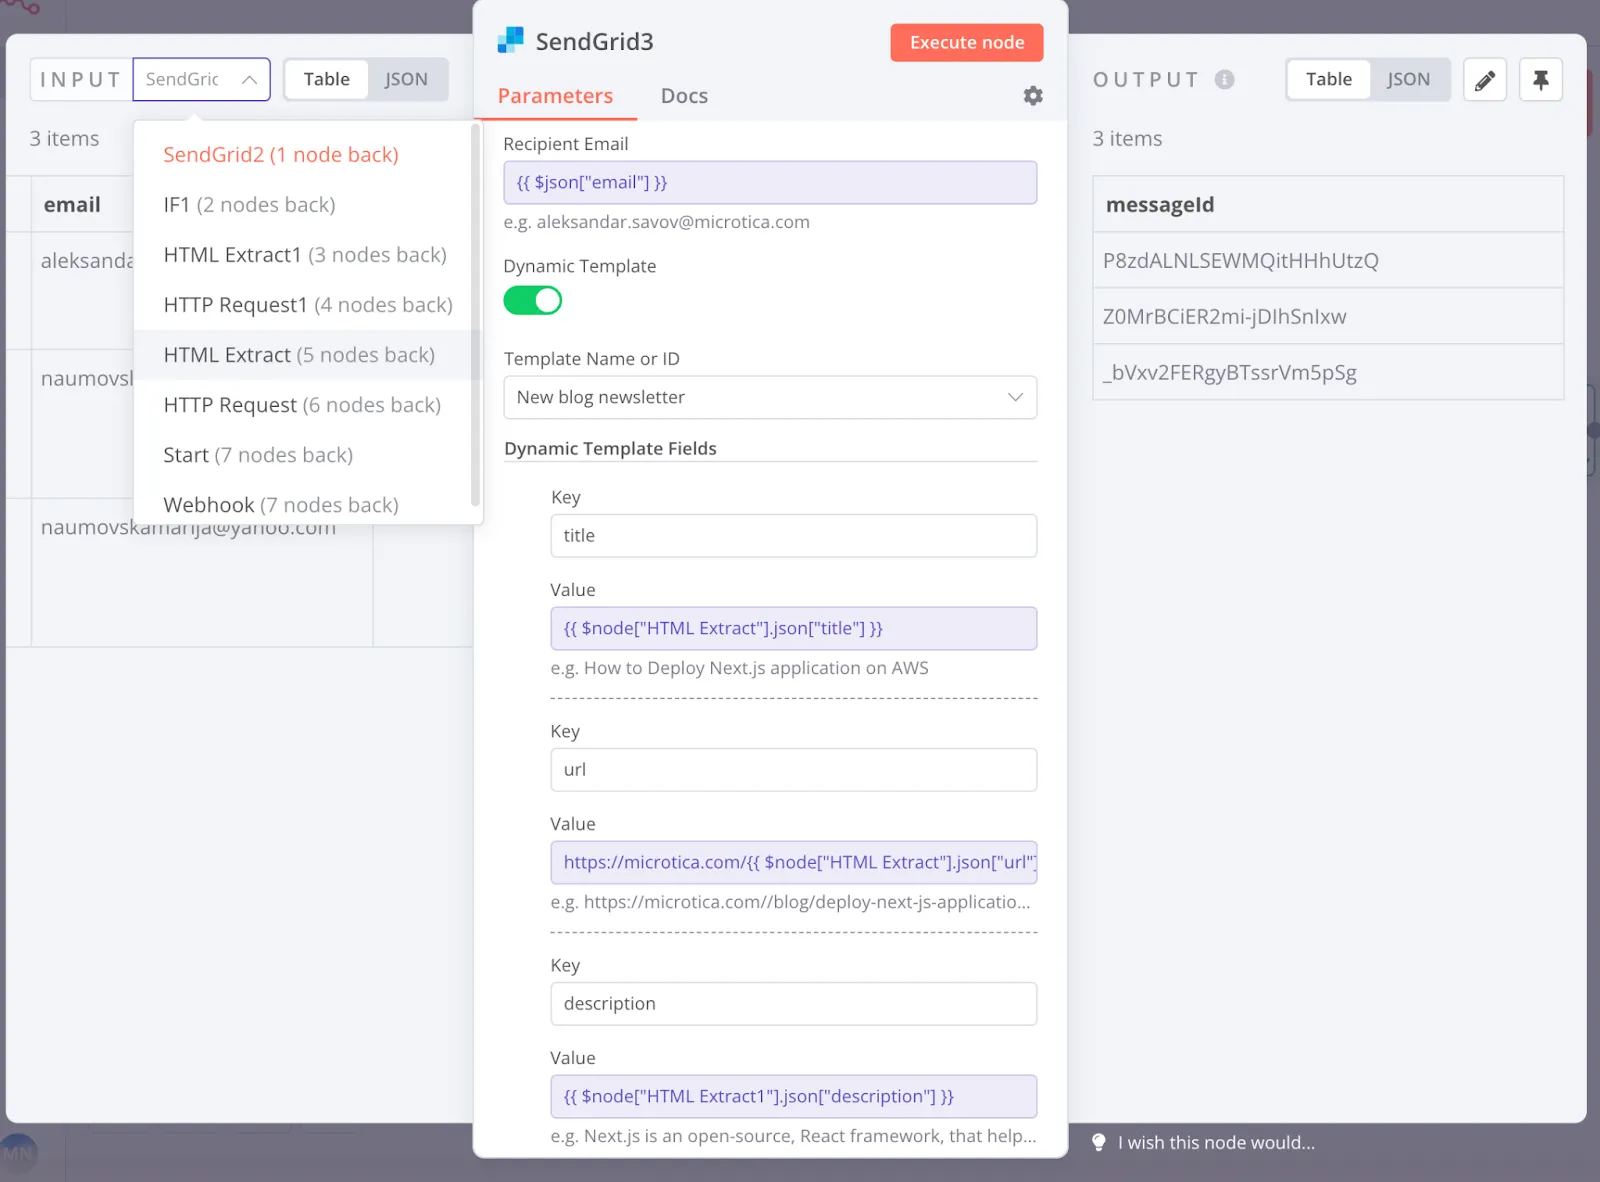Click the 'url' Key field
Image resolution: width=1600 pixels, height=1182 pixels.
click(793, 770)
